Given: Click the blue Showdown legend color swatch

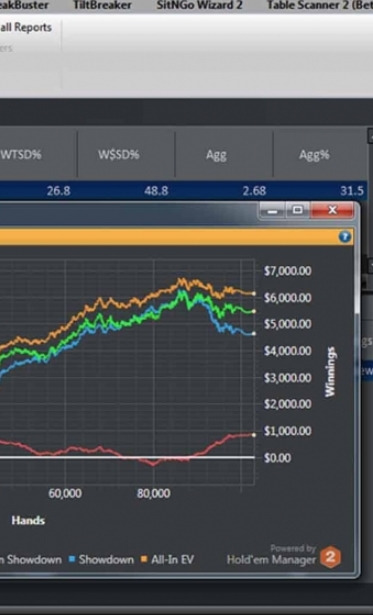Looking at the screenshot, I should coord(72,559).
